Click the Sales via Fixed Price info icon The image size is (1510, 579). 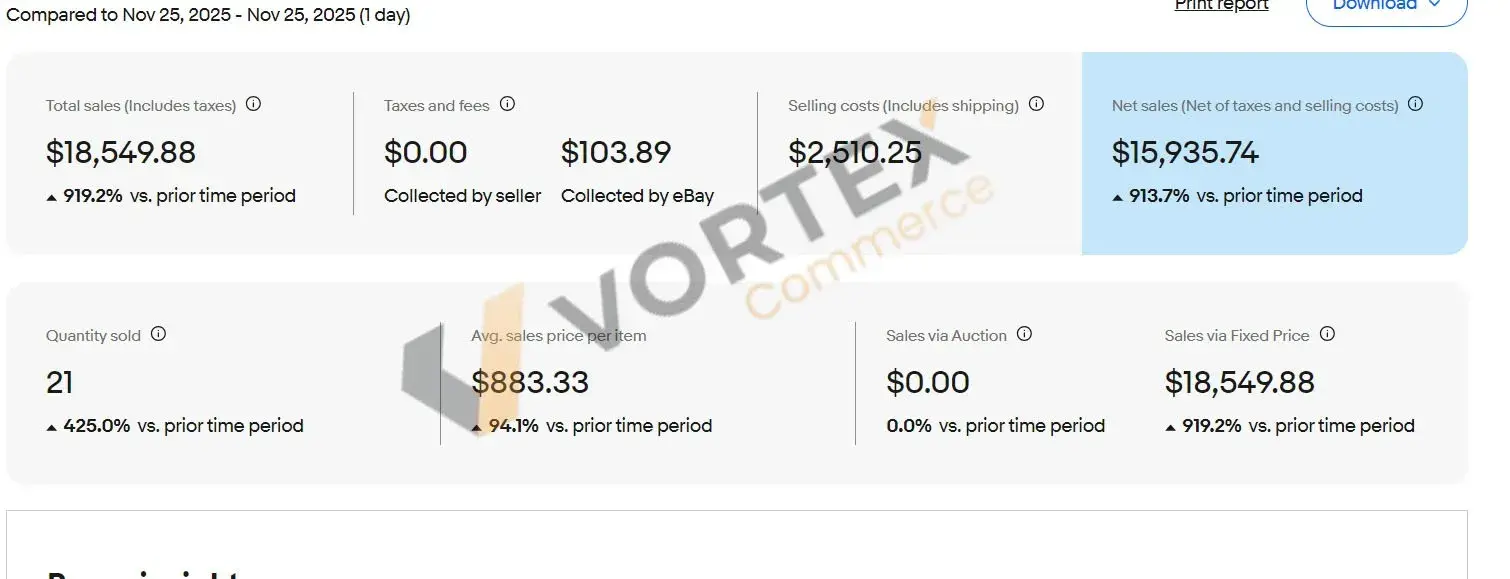click(x=1327, y=334)
